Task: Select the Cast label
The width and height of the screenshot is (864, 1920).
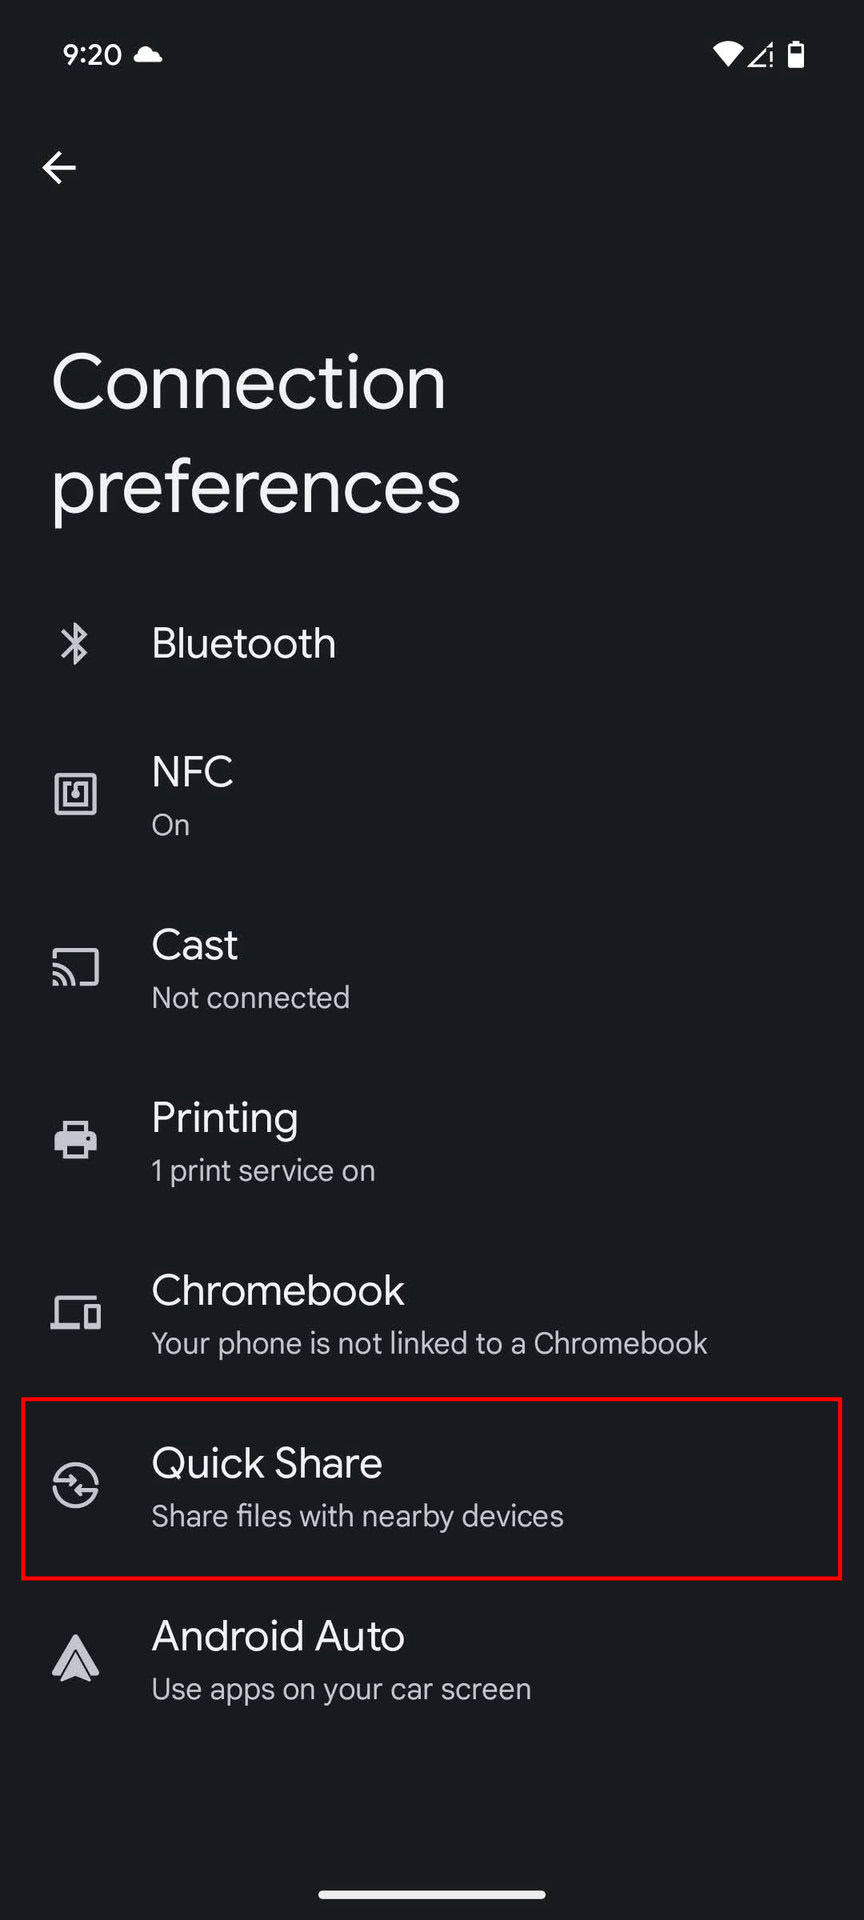Action: point(195,945)
